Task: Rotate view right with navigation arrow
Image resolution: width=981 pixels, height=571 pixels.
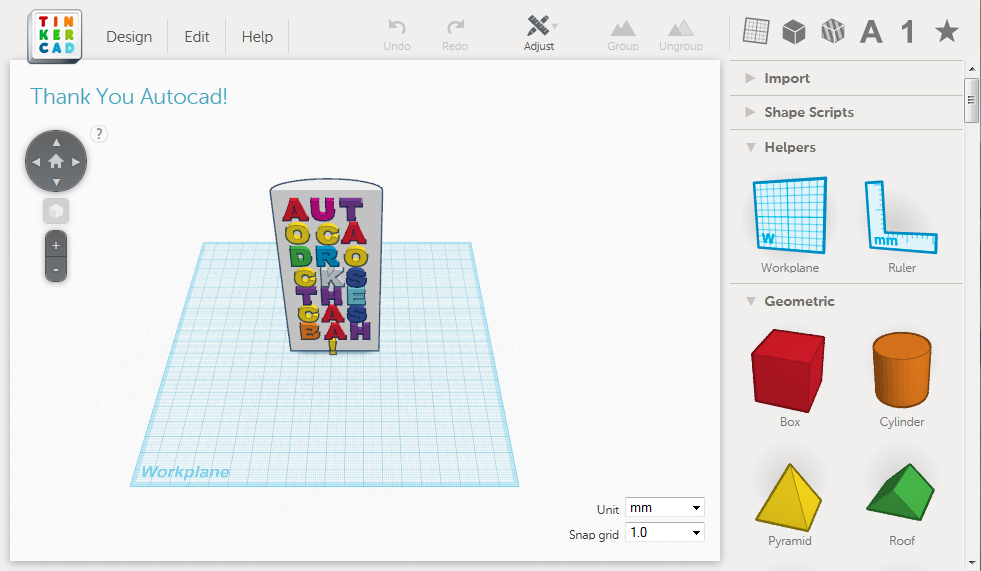Action: [76, 162]
